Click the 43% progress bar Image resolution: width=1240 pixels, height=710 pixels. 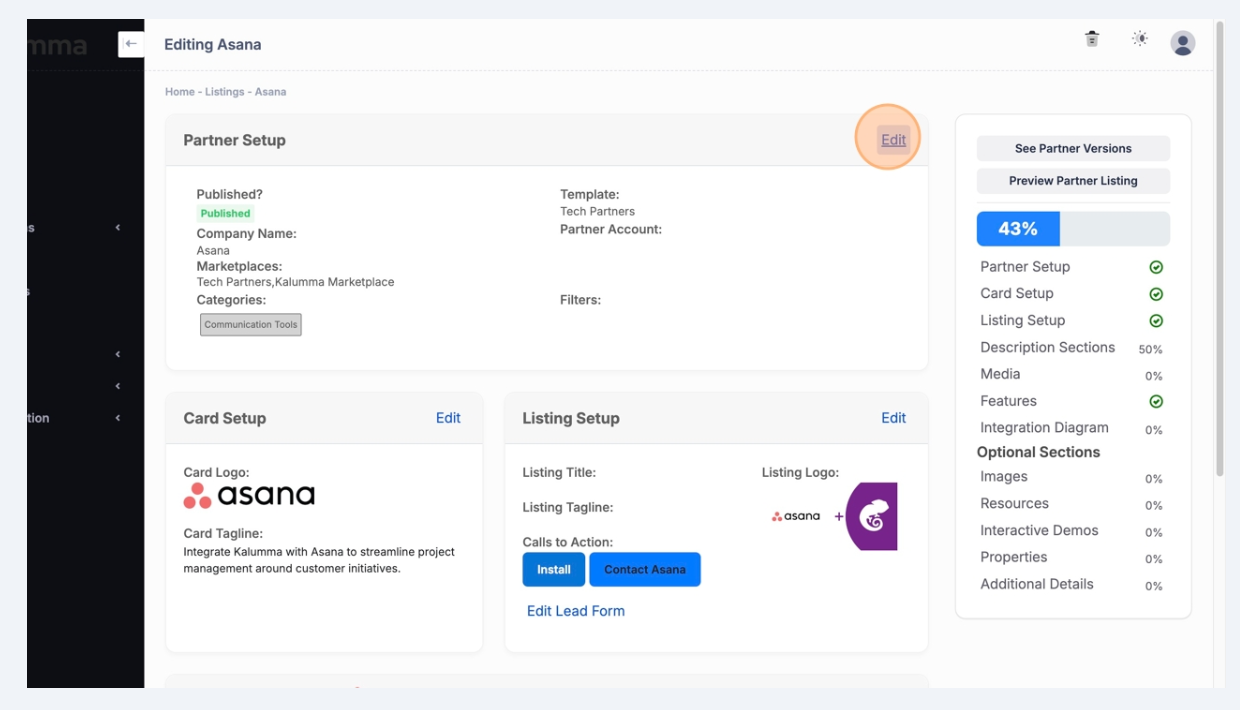click(x=1073, y=229)
